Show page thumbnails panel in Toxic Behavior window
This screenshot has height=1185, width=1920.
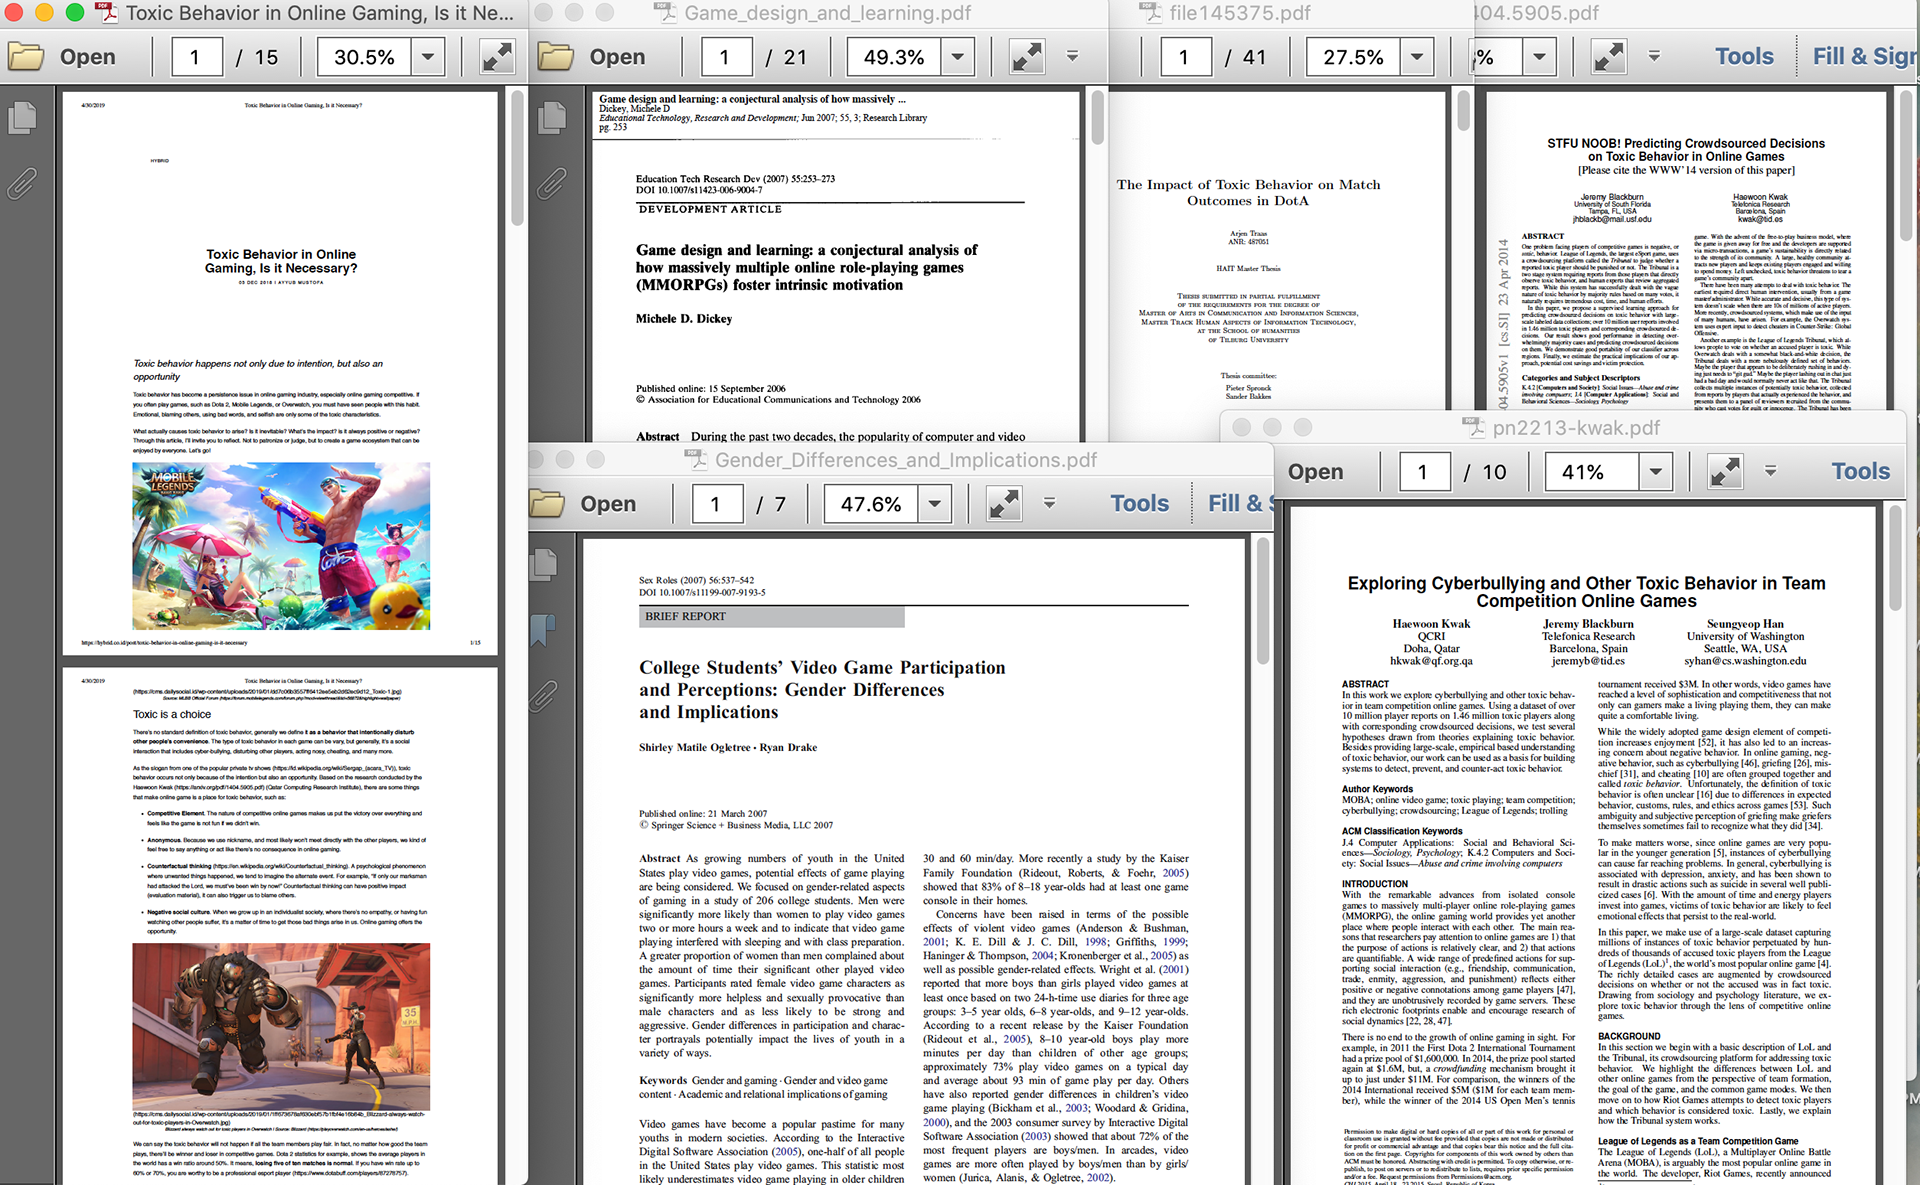pyautogui.click(x=22, y=119)
